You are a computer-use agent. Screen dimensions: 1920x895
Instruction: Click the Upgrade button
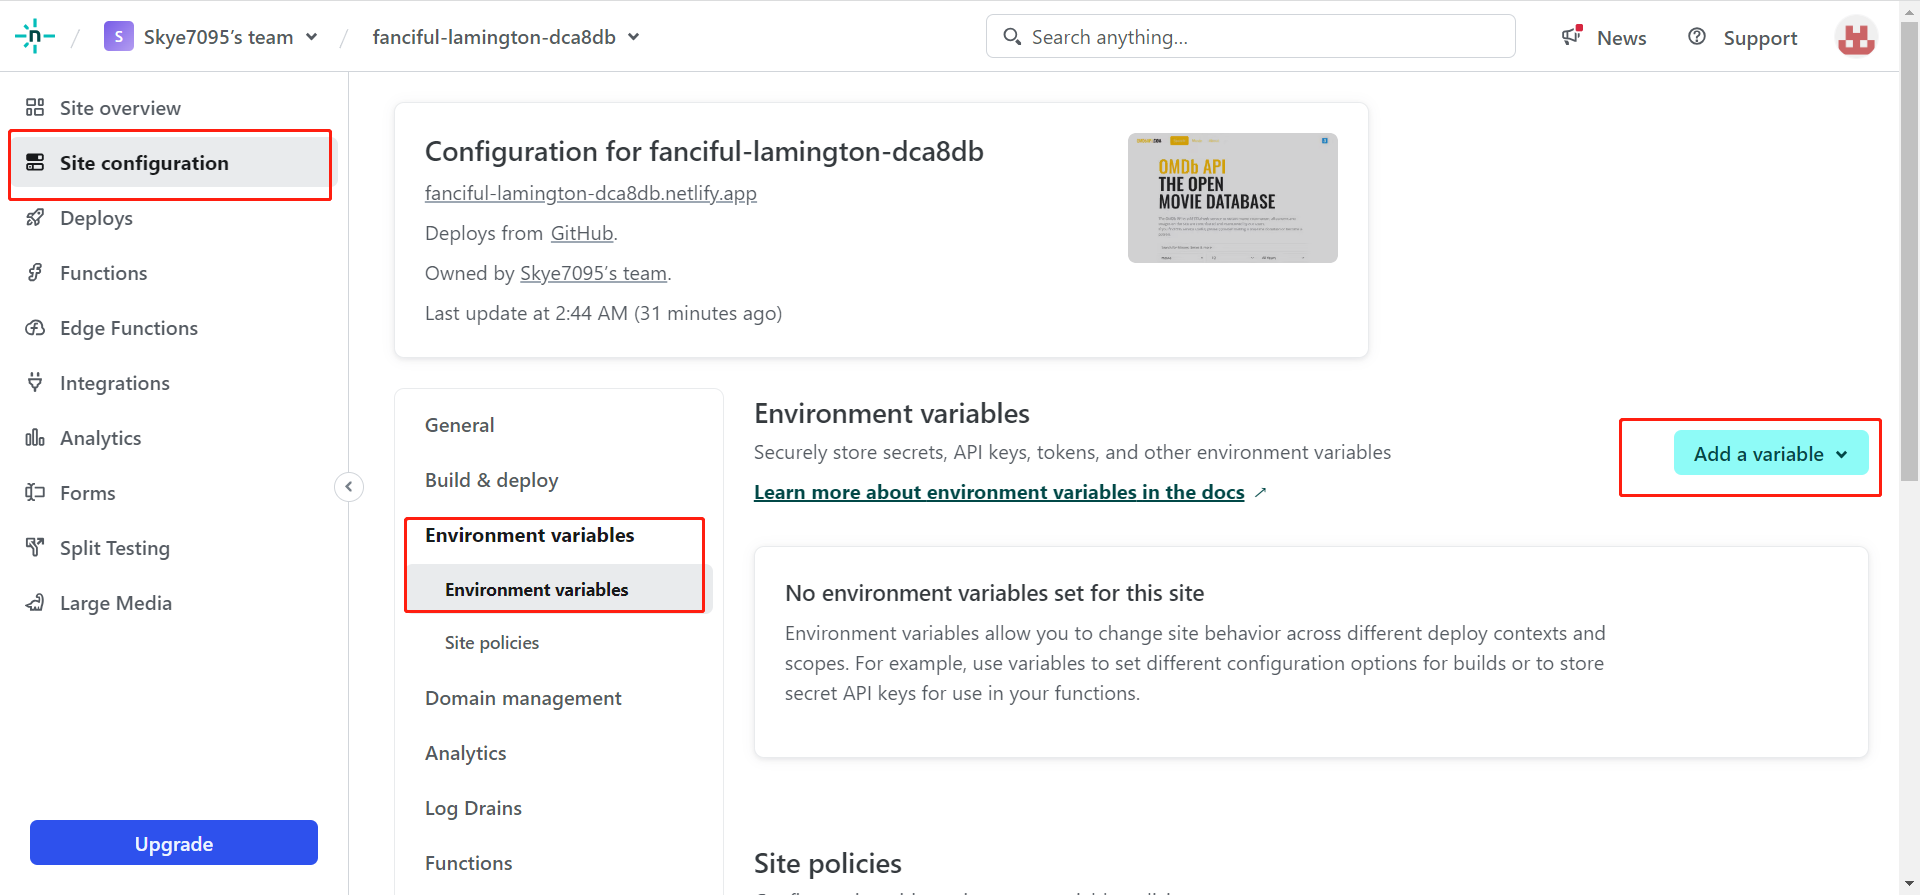(174, 843)
